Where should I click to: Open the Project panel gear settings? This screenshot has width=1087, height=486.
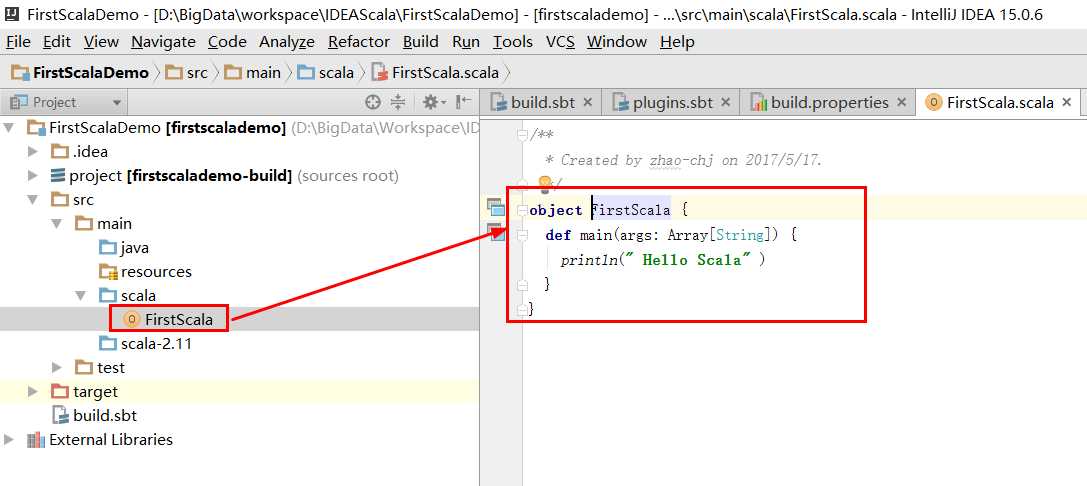pos(434,103)
